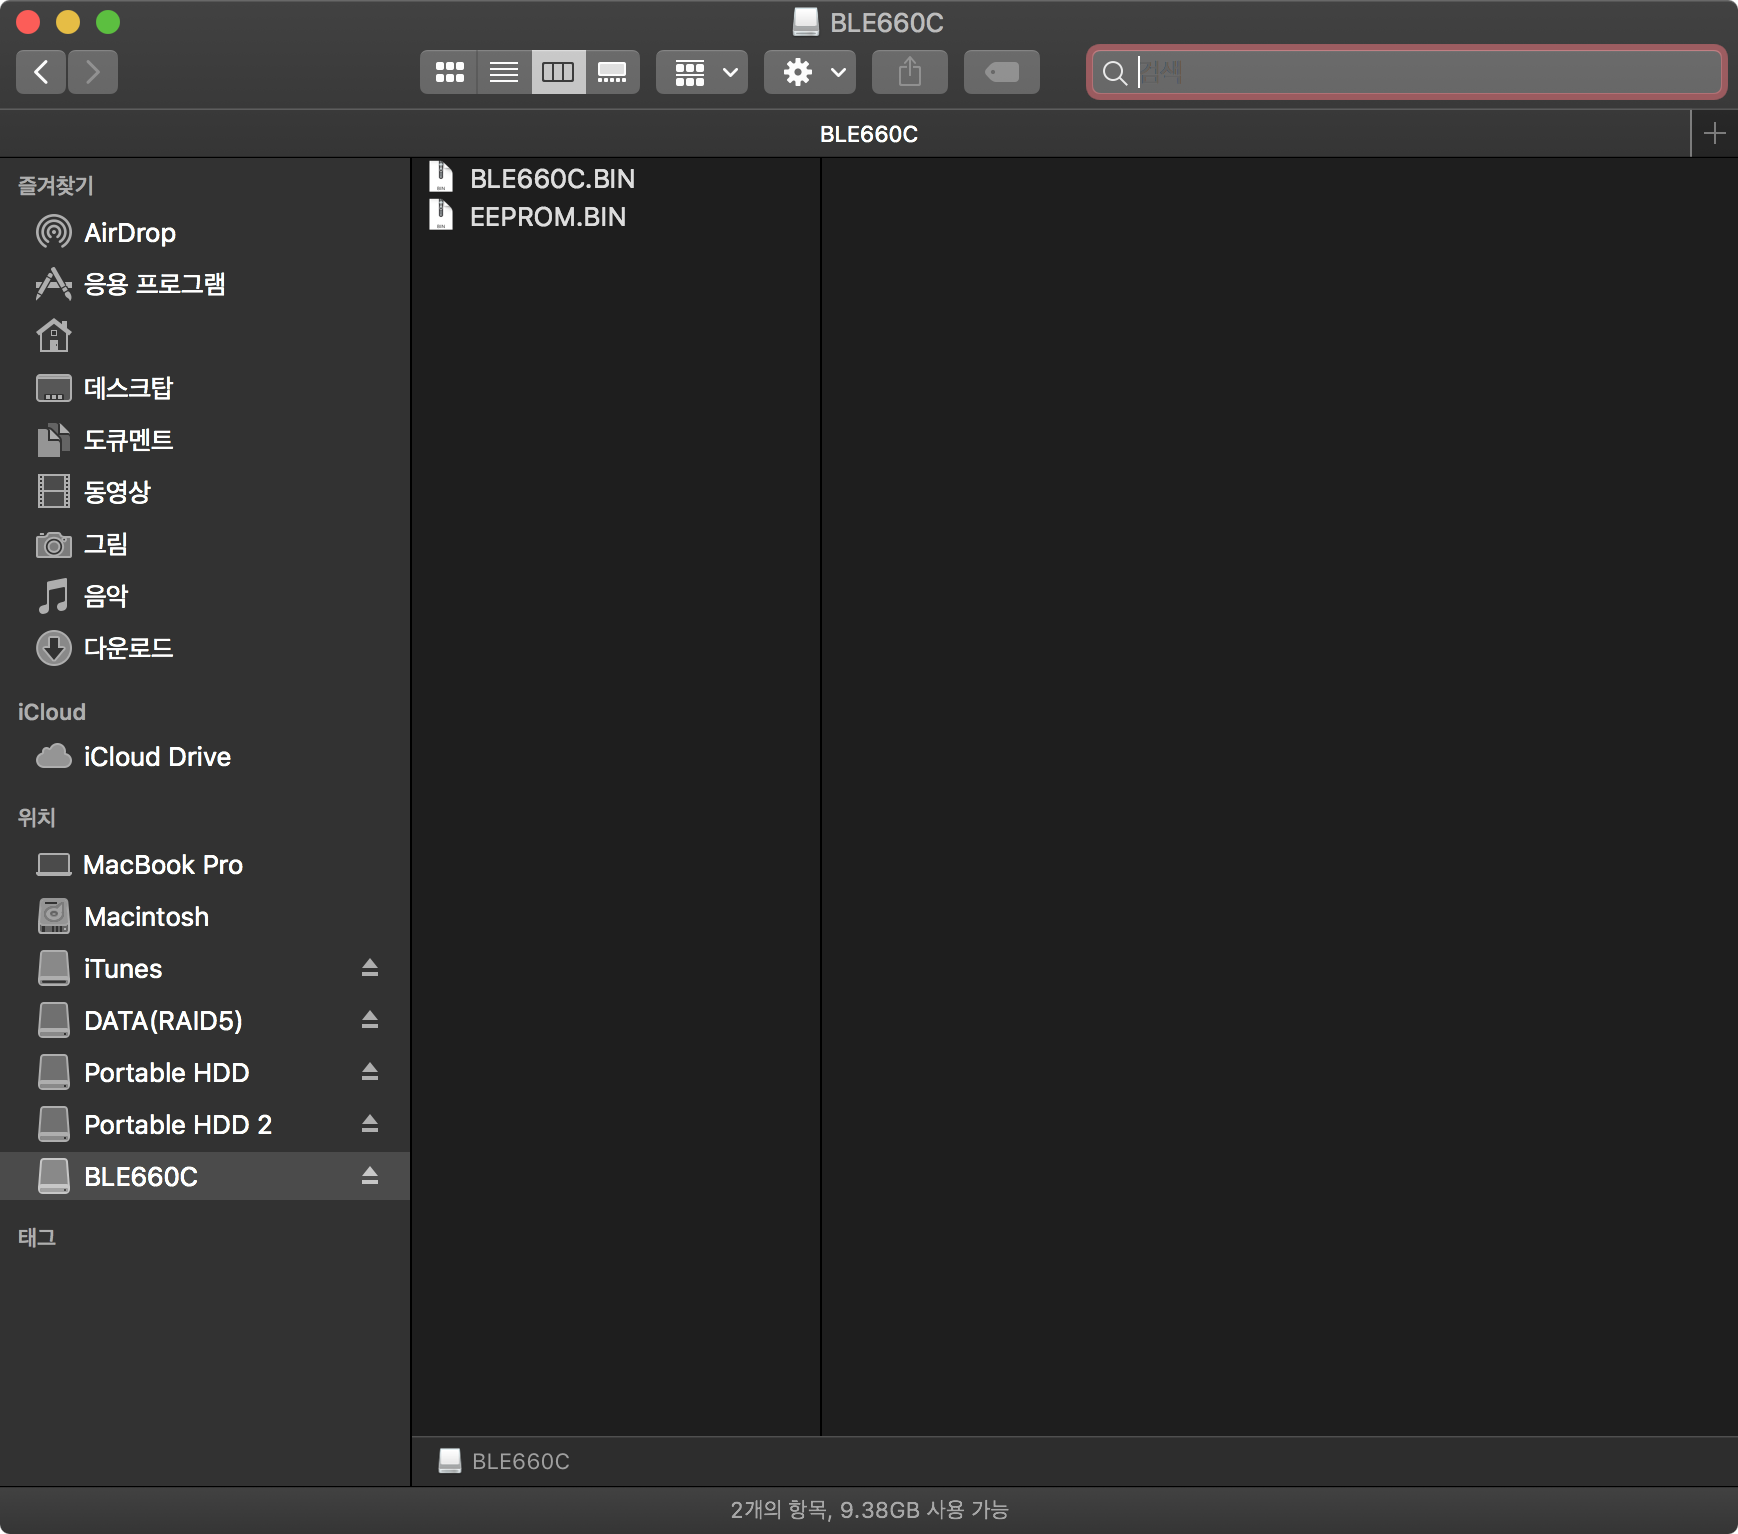Image resolution: width=1738 pixels, height=1534 pixels.
Task: Click the 위치 section header
Action: tap(37, 818)
